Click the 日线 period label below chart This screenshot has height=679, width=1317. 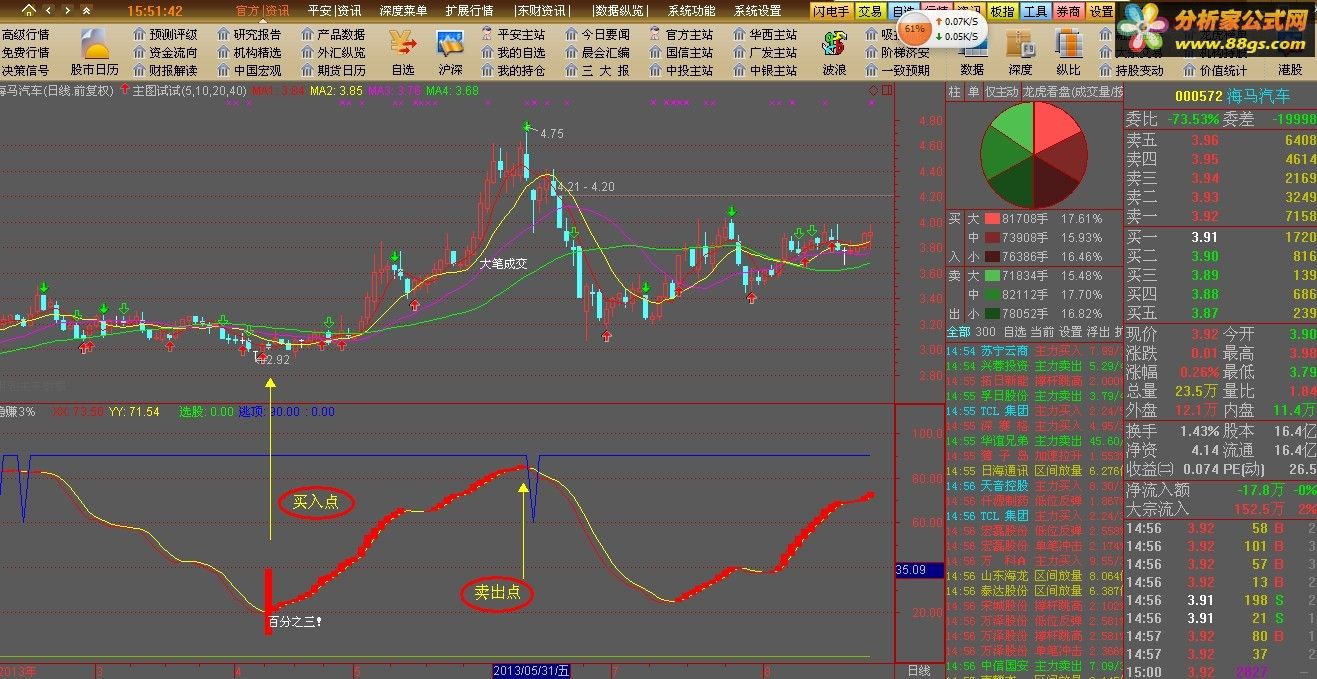click(x=918, y=670)
